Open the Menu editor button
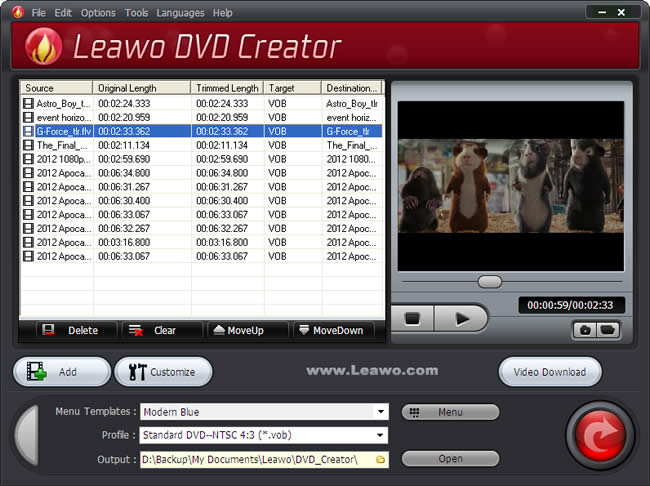Image resolution: width=650 pixels, height=486 pixels. 450,412
